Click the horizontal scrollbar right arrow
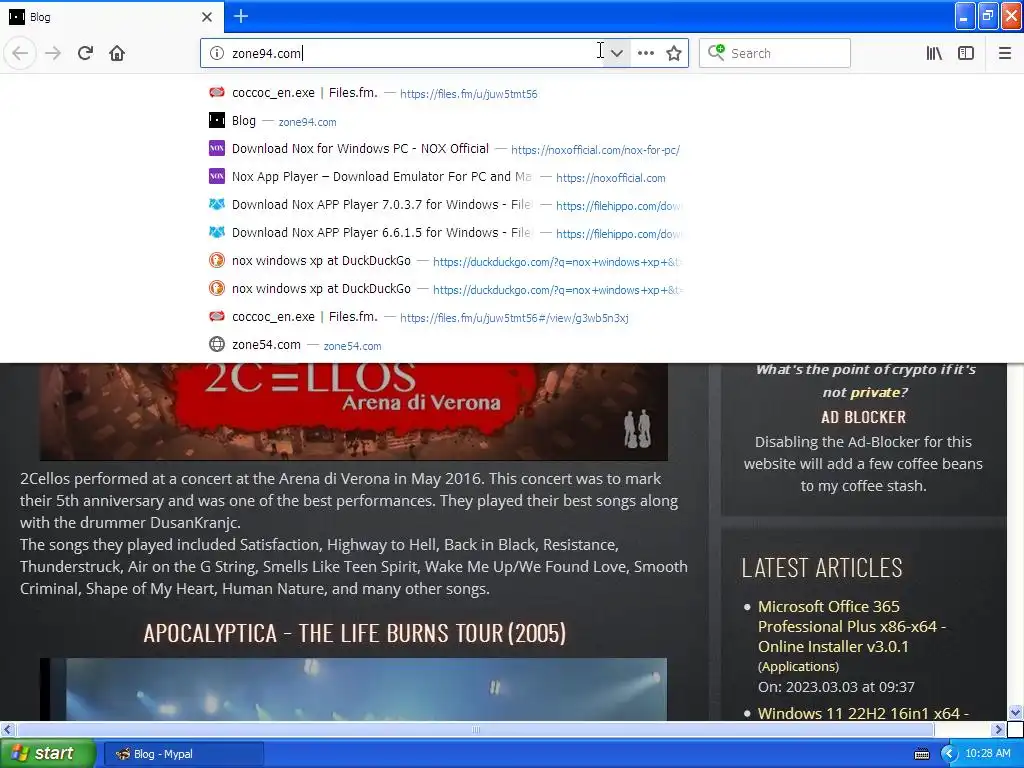1024x768 pixels. 999,729
